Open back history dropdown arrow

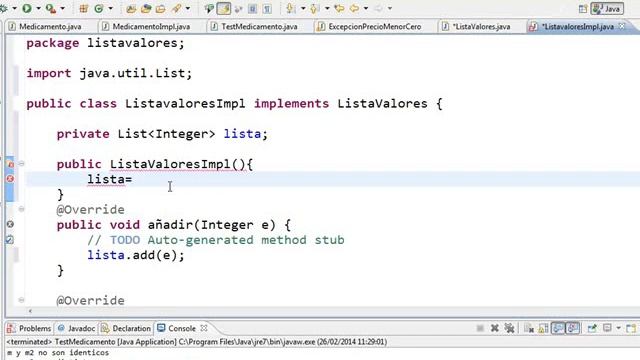(366, 8)
